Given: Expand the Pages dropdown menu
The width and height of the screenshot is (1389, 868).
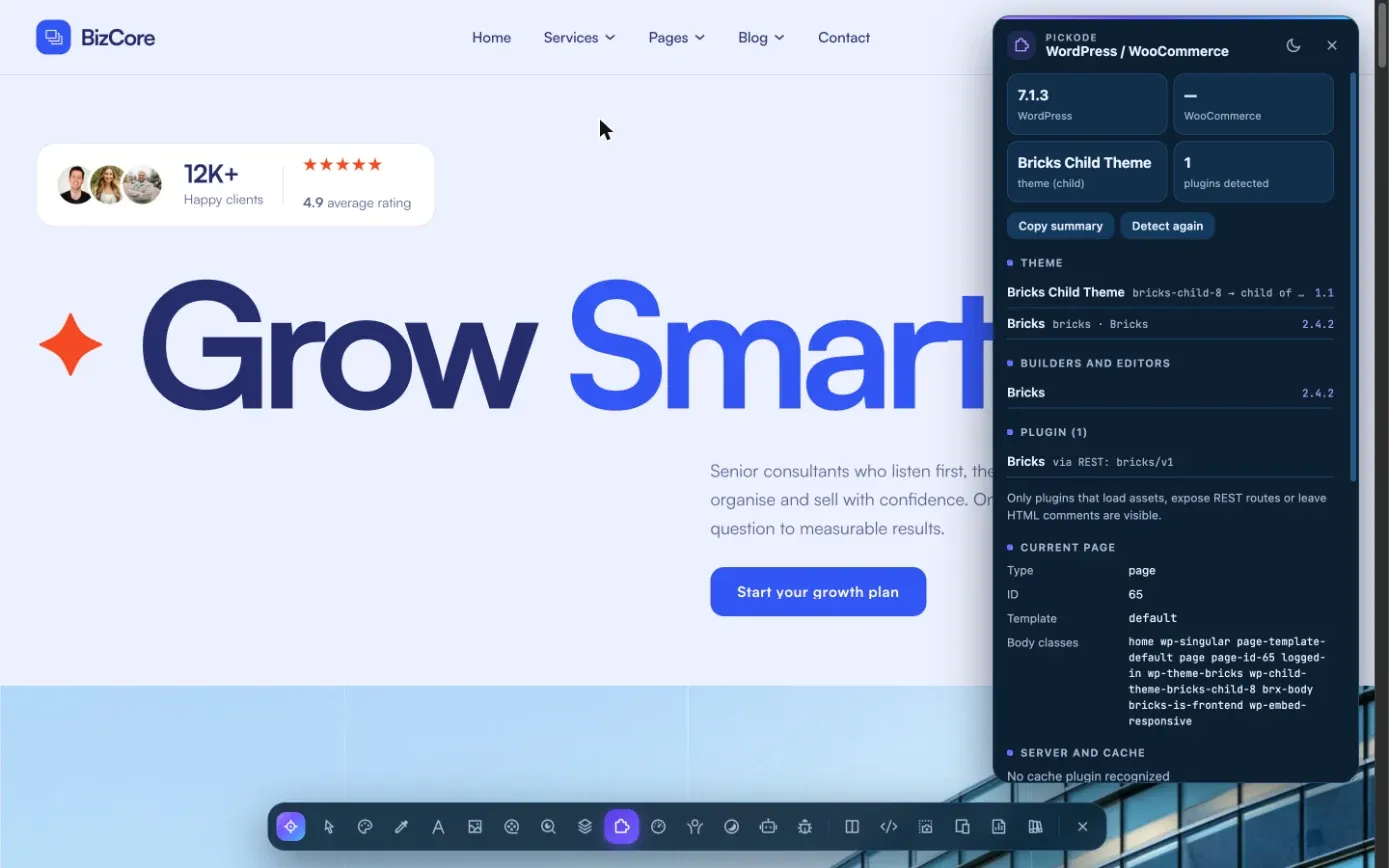Looking at the screenshot, I should coord(676,37).
